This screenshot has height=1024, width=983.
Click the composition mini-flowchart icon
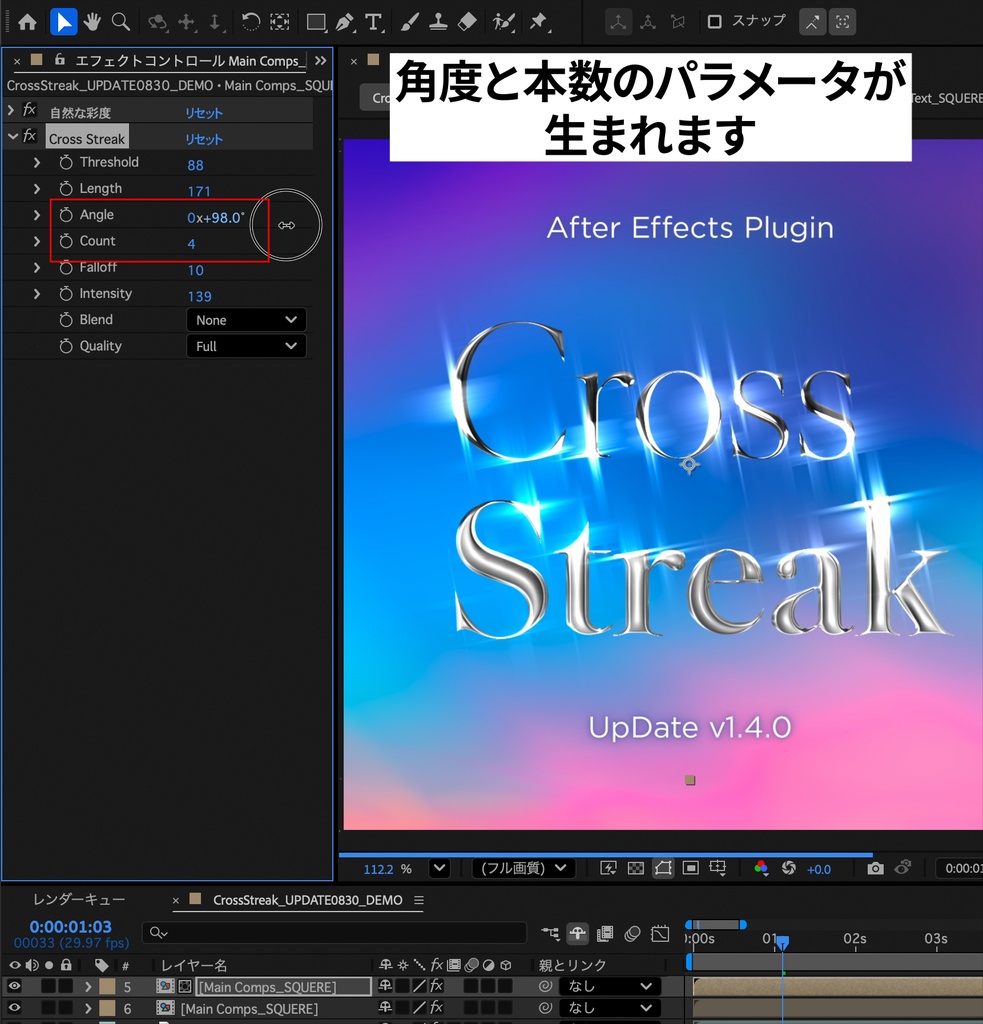551,934
